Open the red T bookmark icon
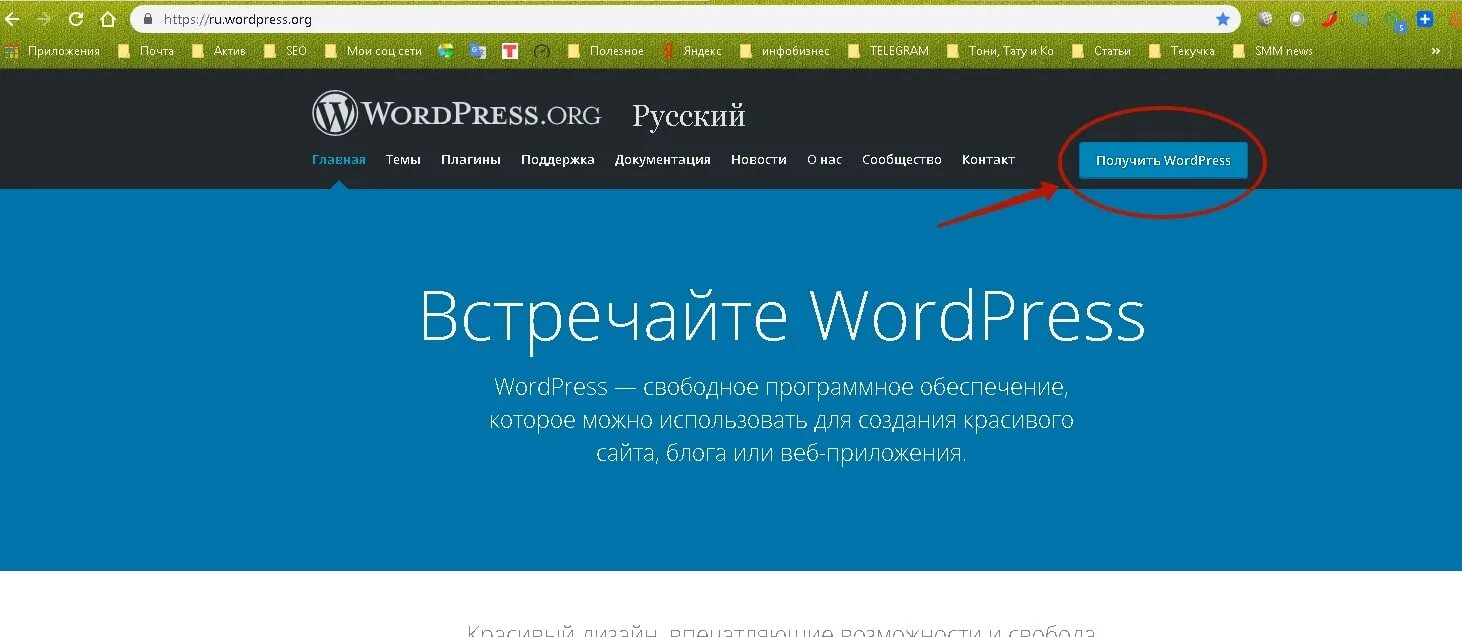The image size is (1462, 637). pyautogui.click(x=510, y=51)
